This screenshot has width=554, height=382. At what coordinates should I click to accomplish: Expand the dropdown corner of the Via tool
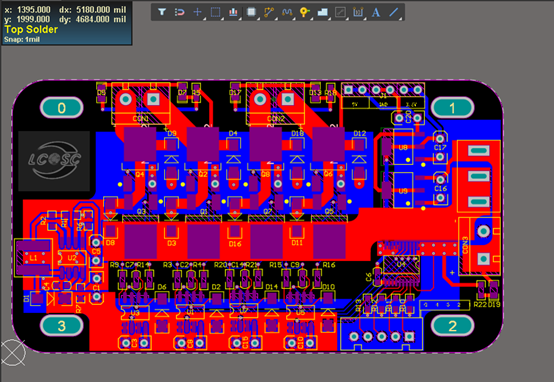310,18
